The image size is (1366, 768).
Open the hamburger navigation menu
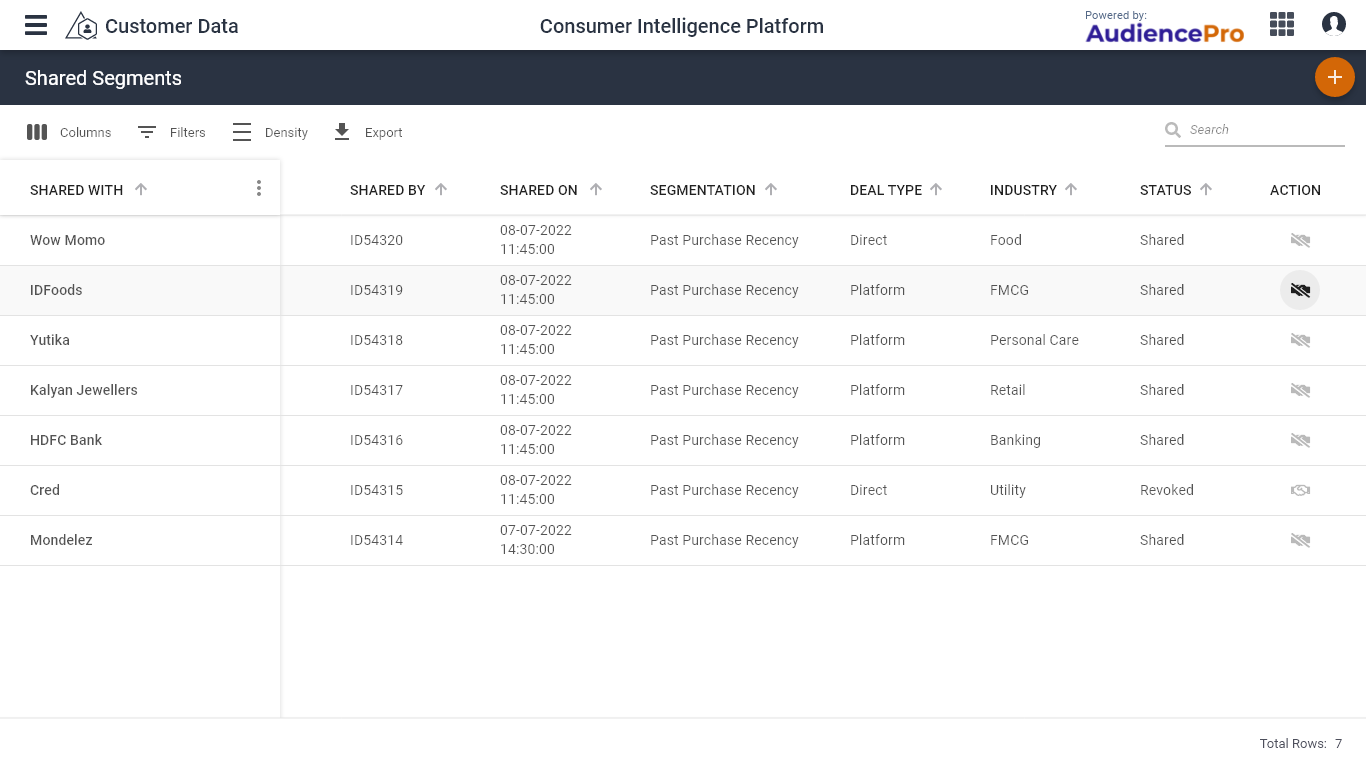(36, 25)
